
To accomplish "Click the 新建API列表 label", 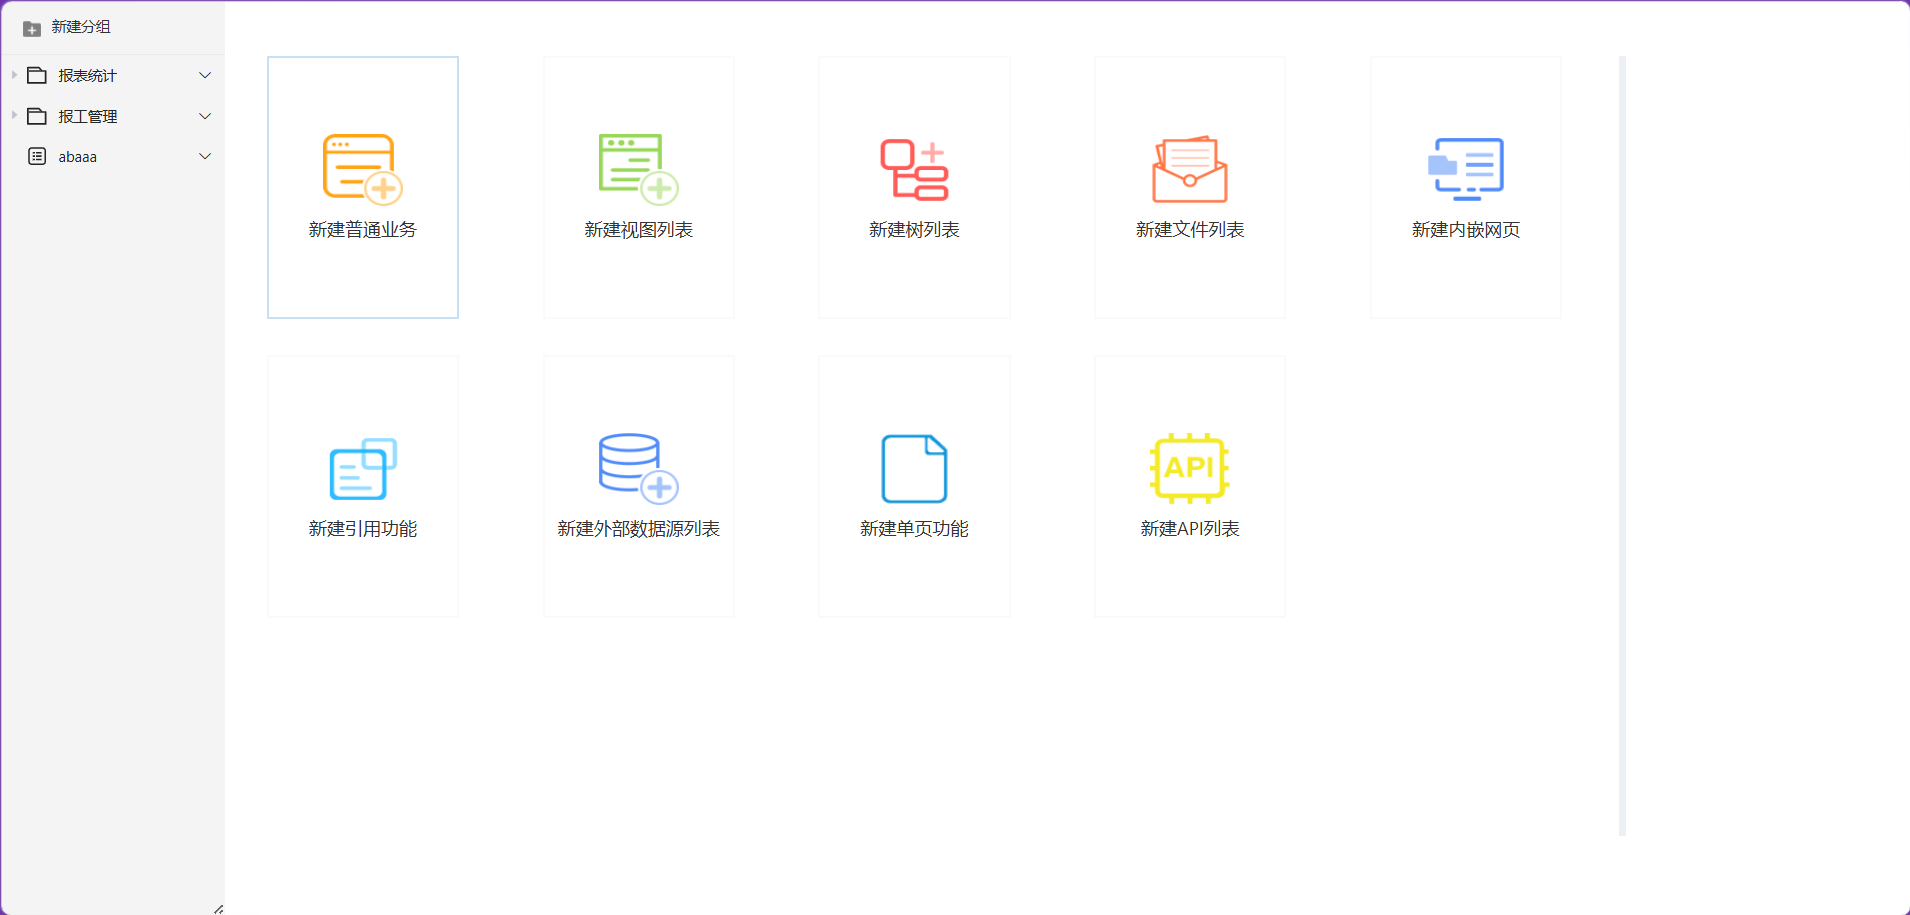I will 1190,528.
